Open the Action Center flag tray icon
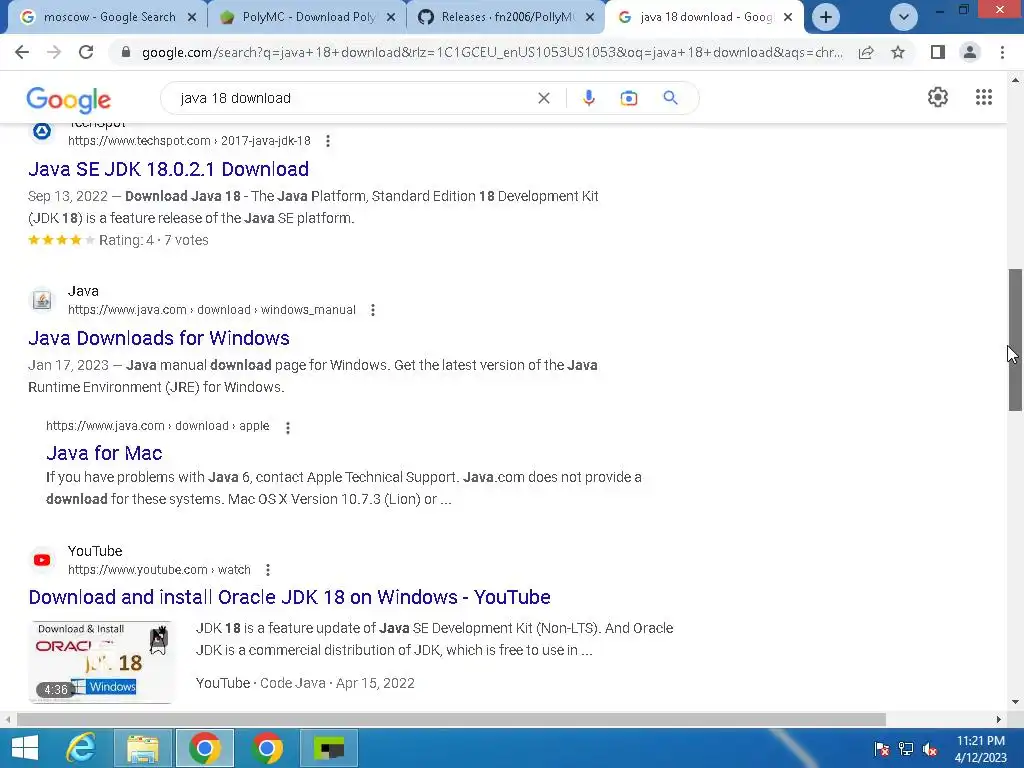Viewport: 1024px width, 768px height. click(882, 749)
